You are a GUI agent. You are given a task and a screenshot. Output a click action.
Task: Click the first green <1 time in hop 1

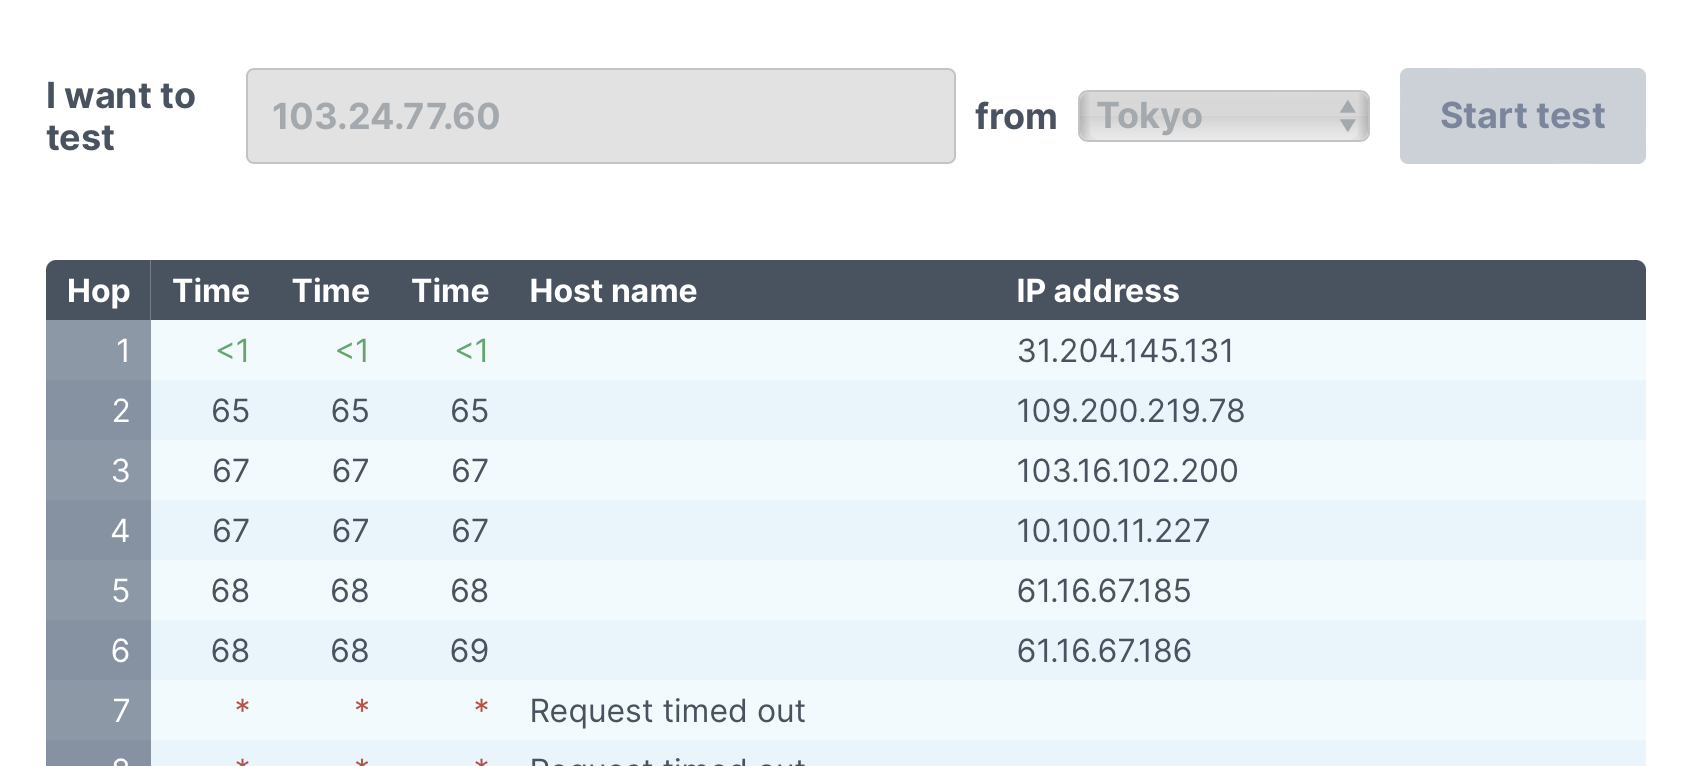click(233, 351)
